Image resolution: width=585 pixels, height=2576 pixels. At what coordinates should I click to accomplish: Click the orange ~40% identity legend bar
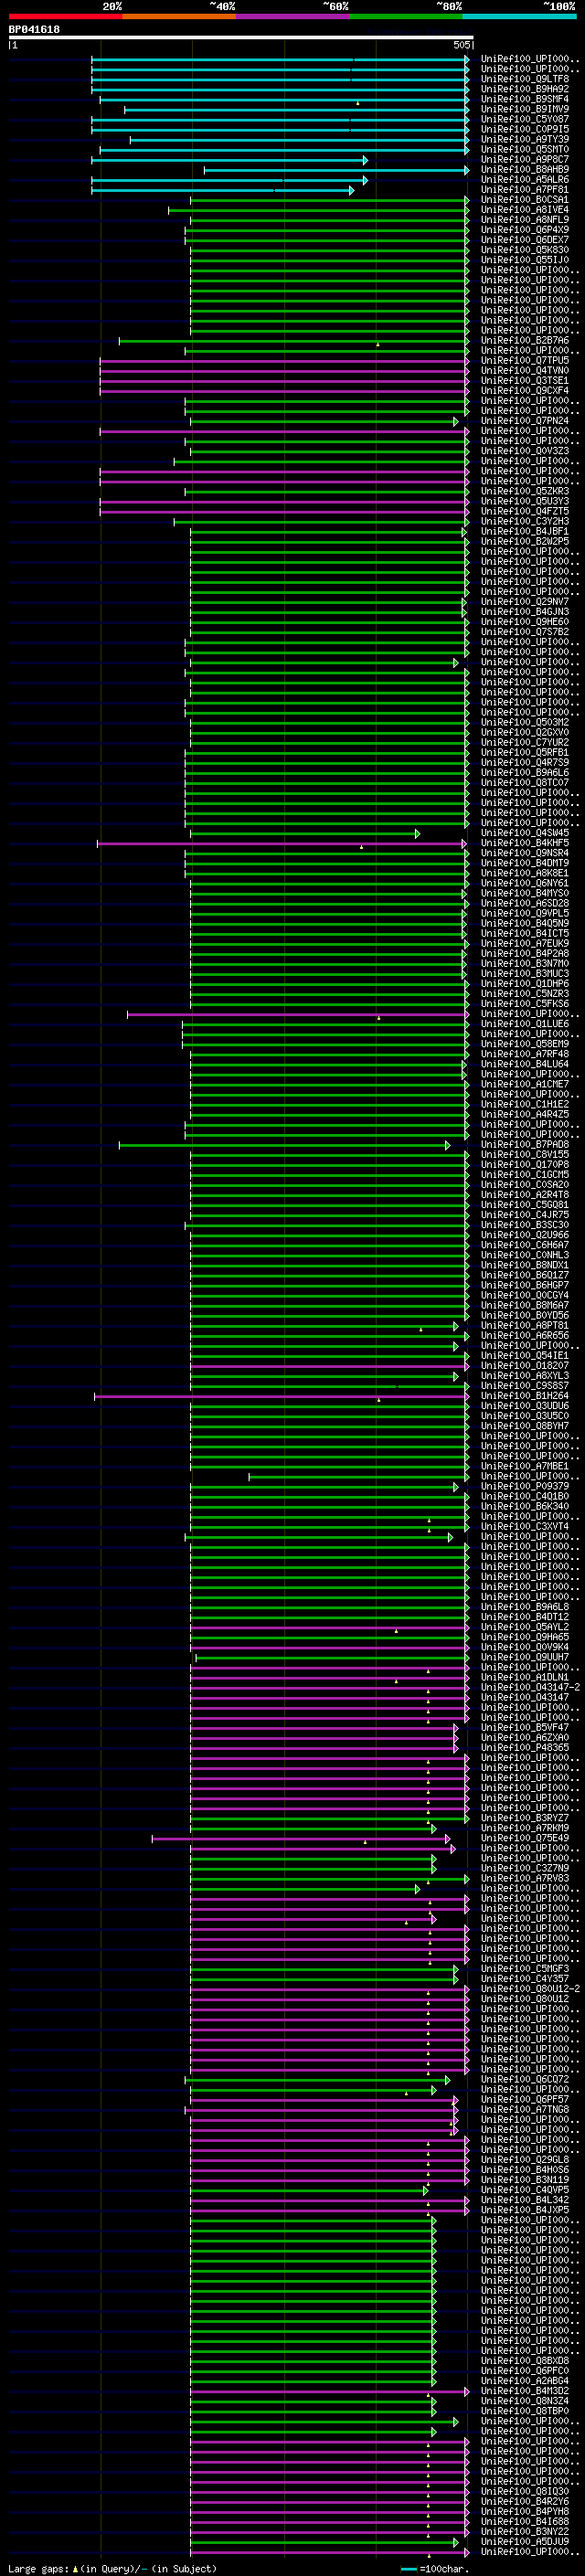pyautogui.click(x=179, y=16)
